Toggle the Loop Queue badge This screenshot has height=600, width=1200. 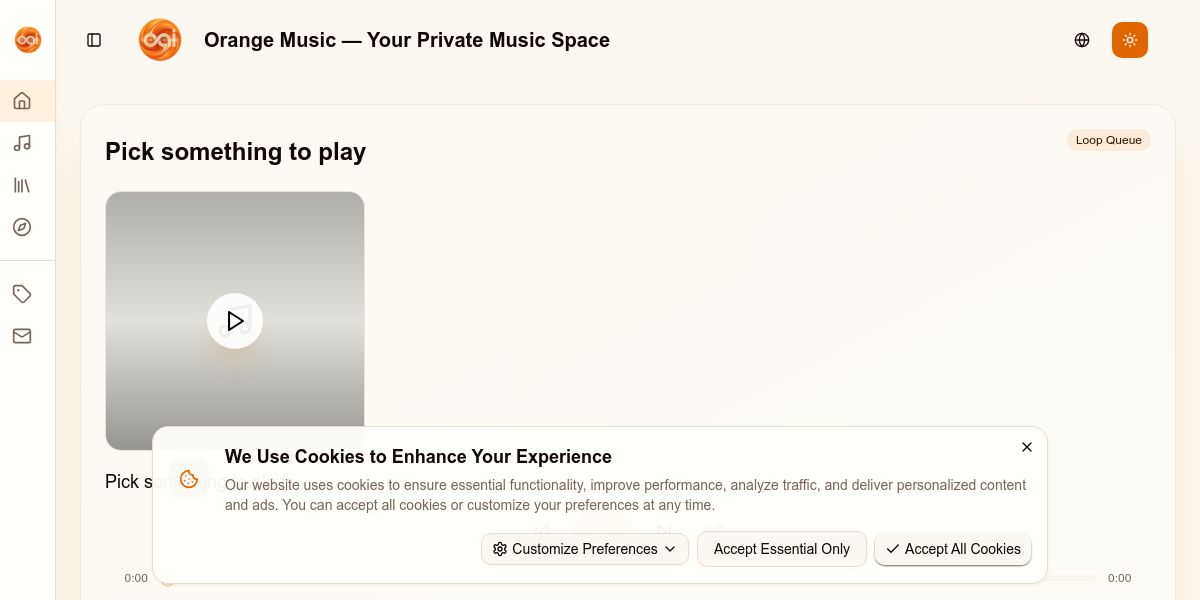point(1108,140)
